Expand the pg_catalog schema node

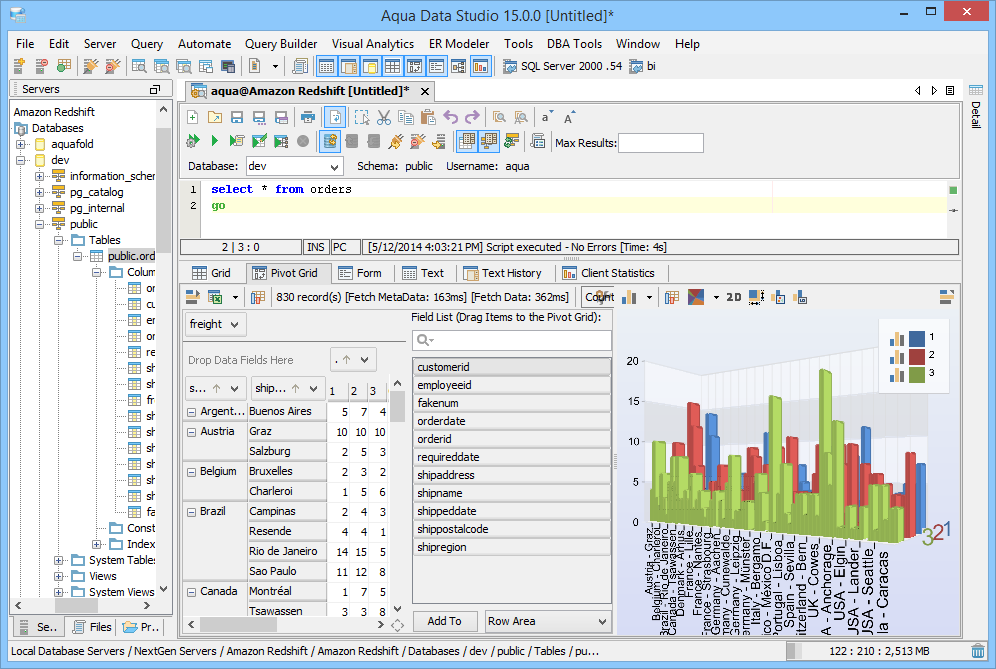39,192
